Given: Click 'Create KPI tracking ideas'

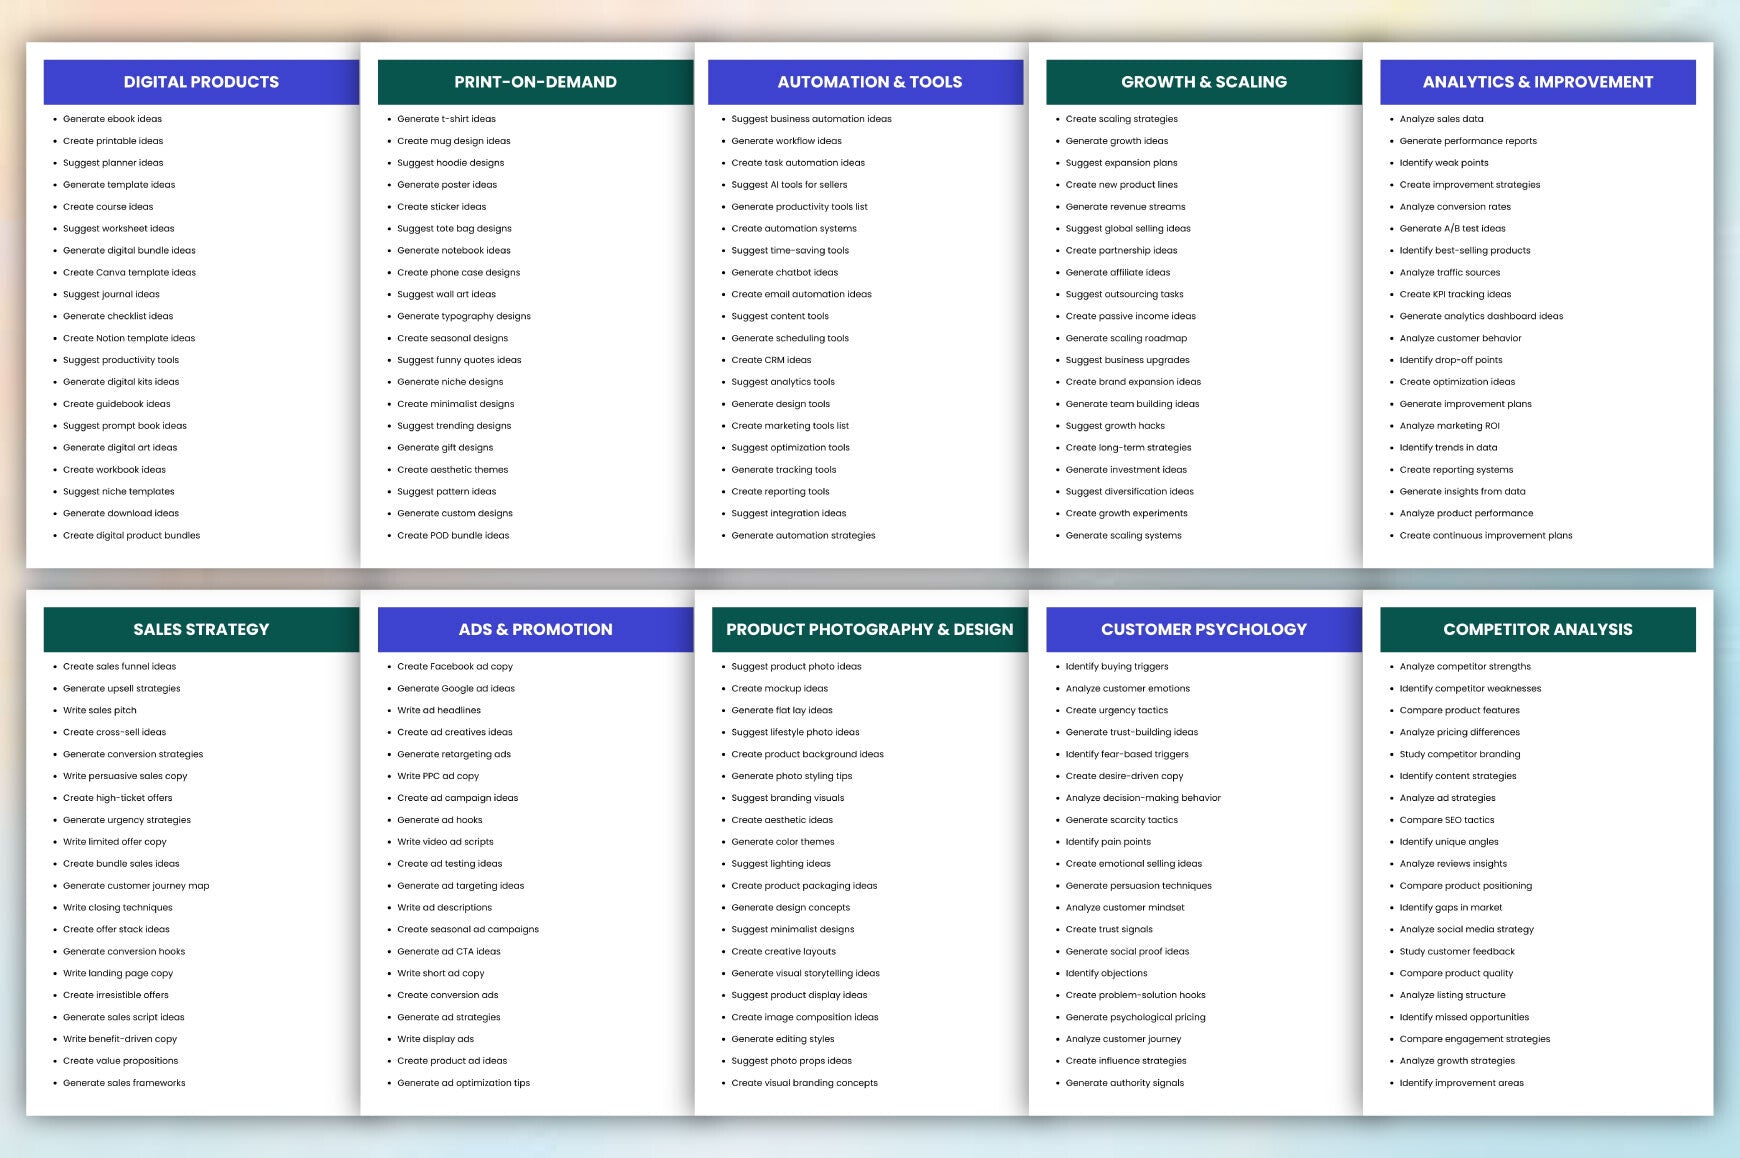Looking at the screenshot, I should (1455, 294).
